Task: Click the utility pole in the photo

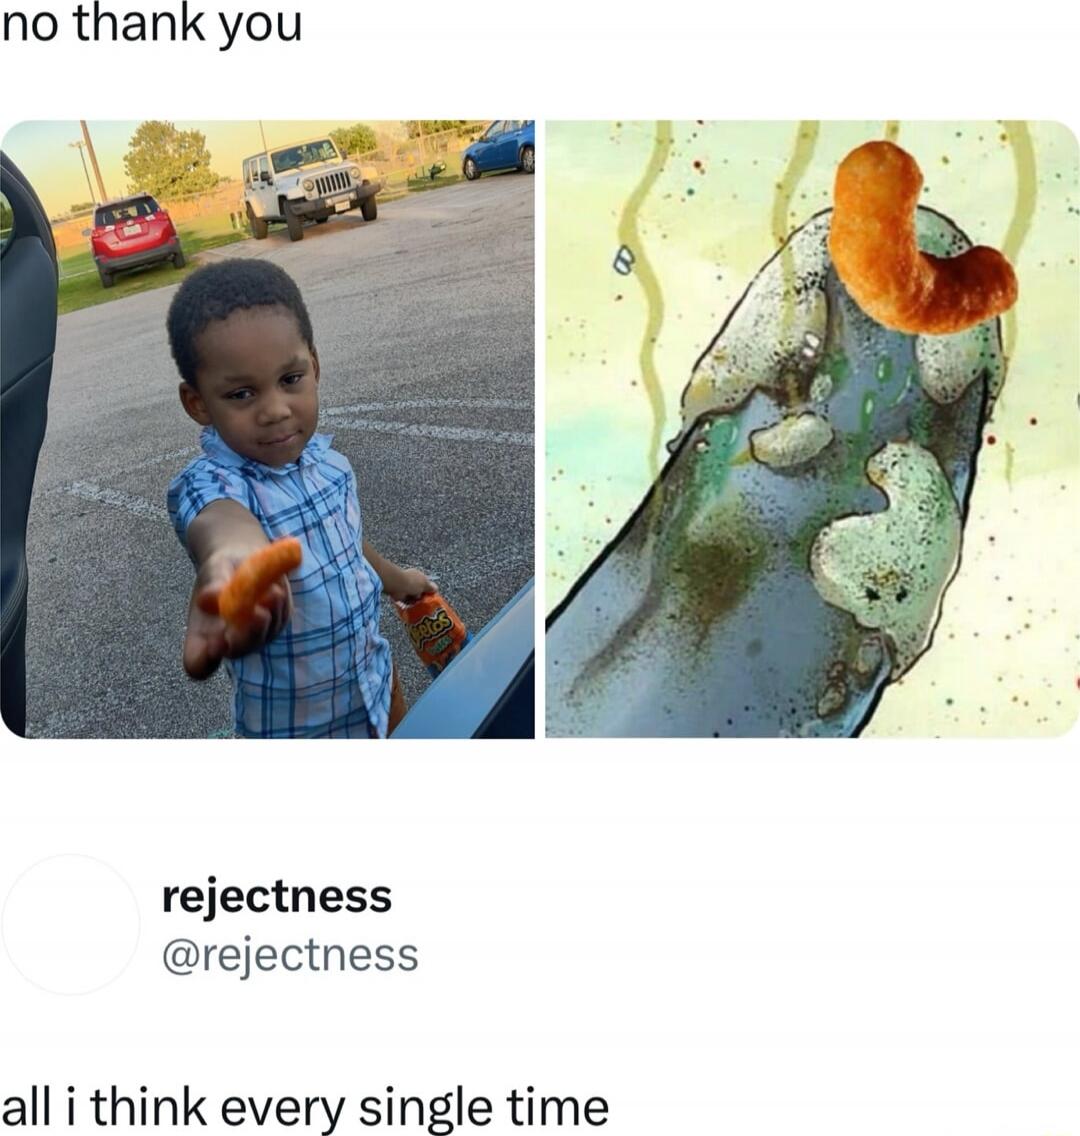Action: click(x=93, y=162)
